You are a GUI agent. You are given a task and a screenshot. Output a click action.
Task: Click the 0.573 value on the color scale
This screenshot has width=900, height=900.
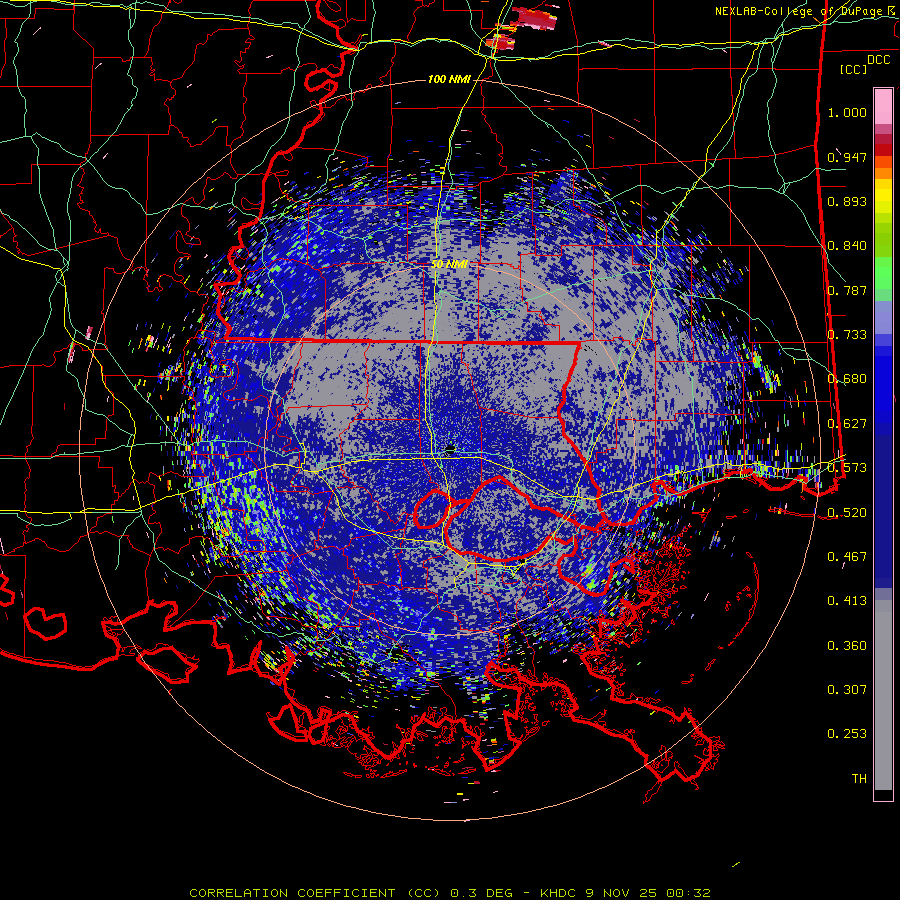(x=847, y=468)
